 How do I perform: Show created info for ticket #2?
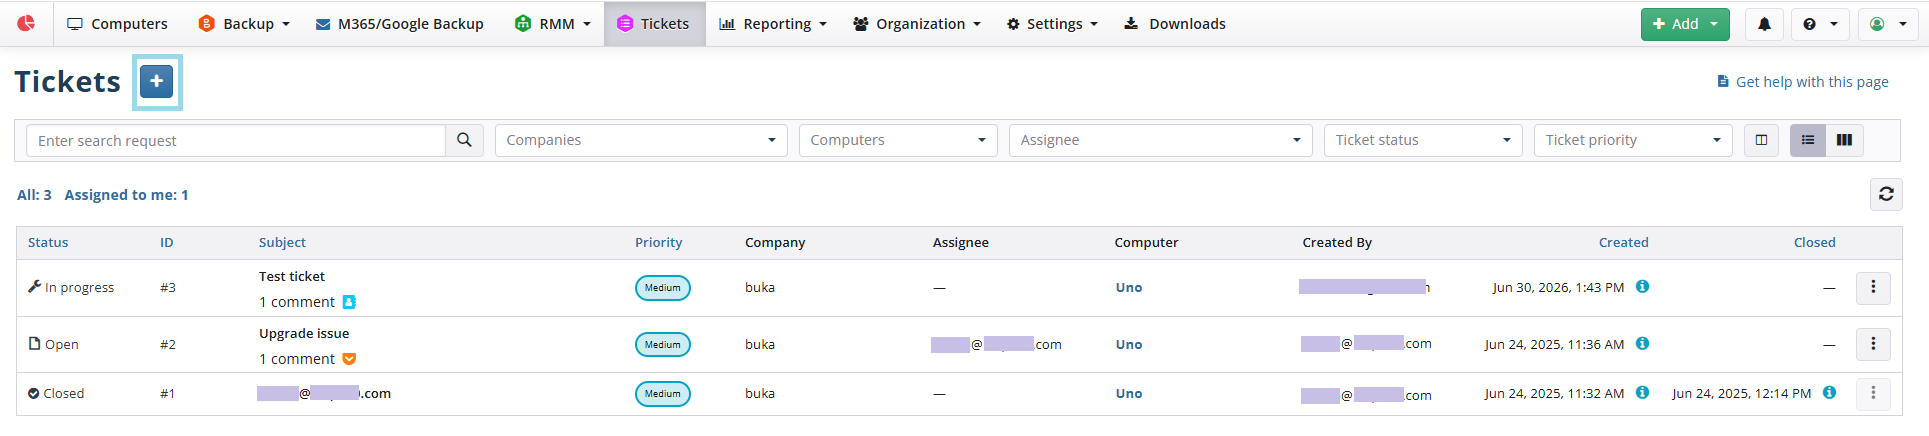click(1642, 343)
